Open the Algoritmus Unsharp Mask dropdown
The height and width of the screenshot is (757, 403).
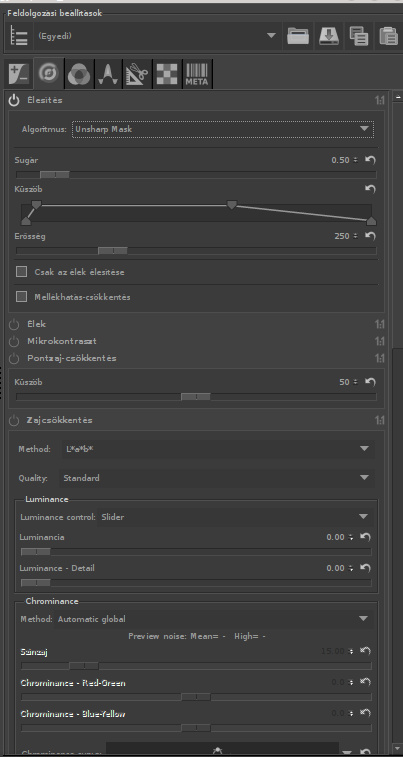(x=223, y=129)
